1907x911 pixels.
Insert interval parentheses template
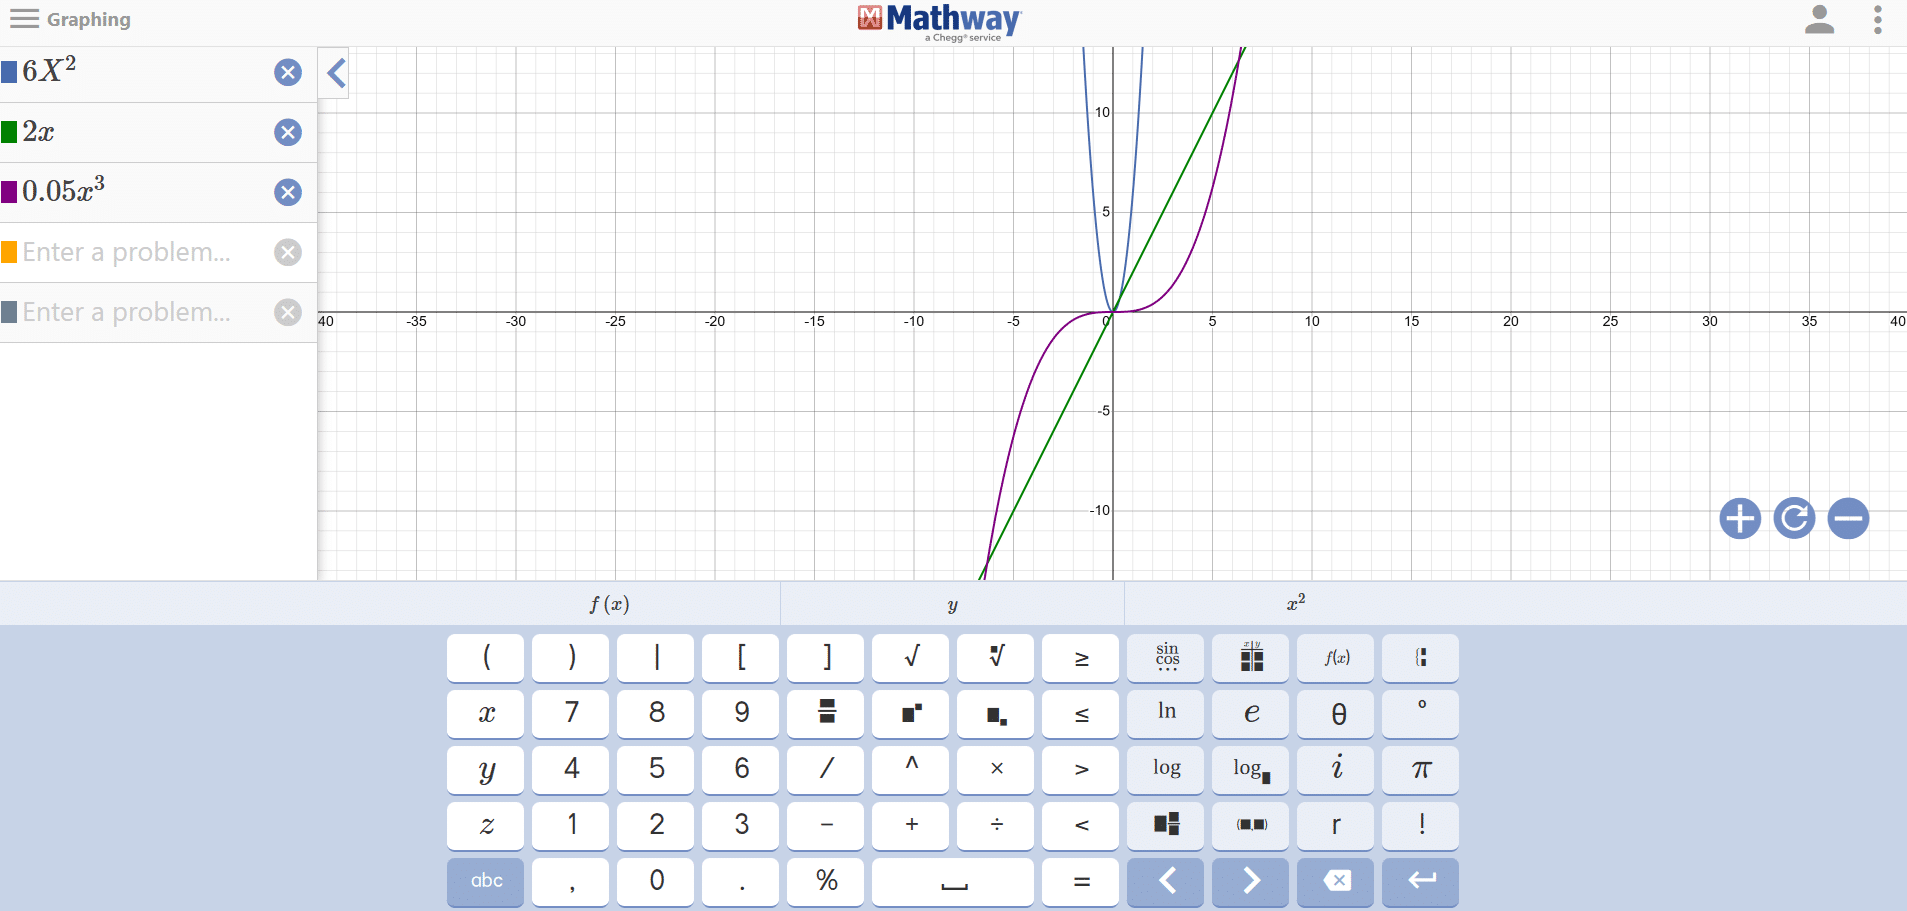[x=1252, y=825]
